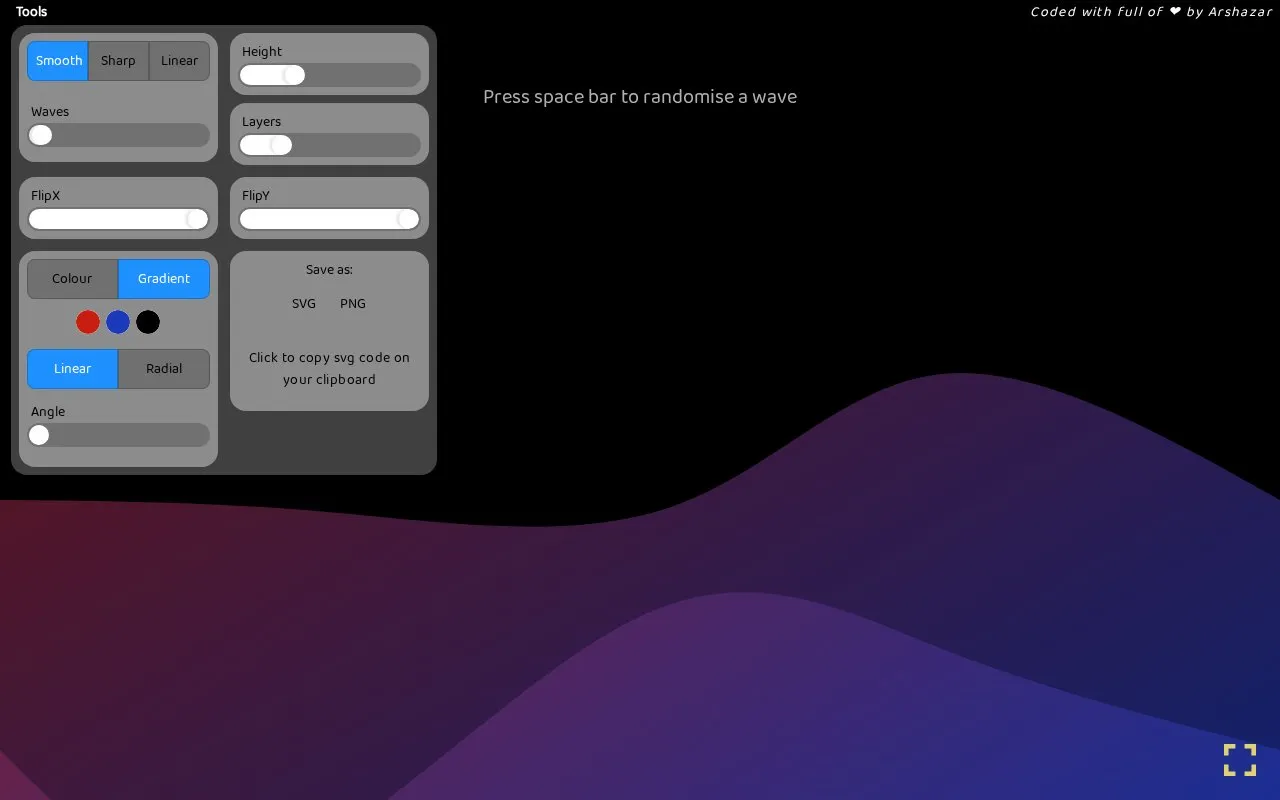Click the 'Coded with full of' credit text

[x=1151, y=12]
